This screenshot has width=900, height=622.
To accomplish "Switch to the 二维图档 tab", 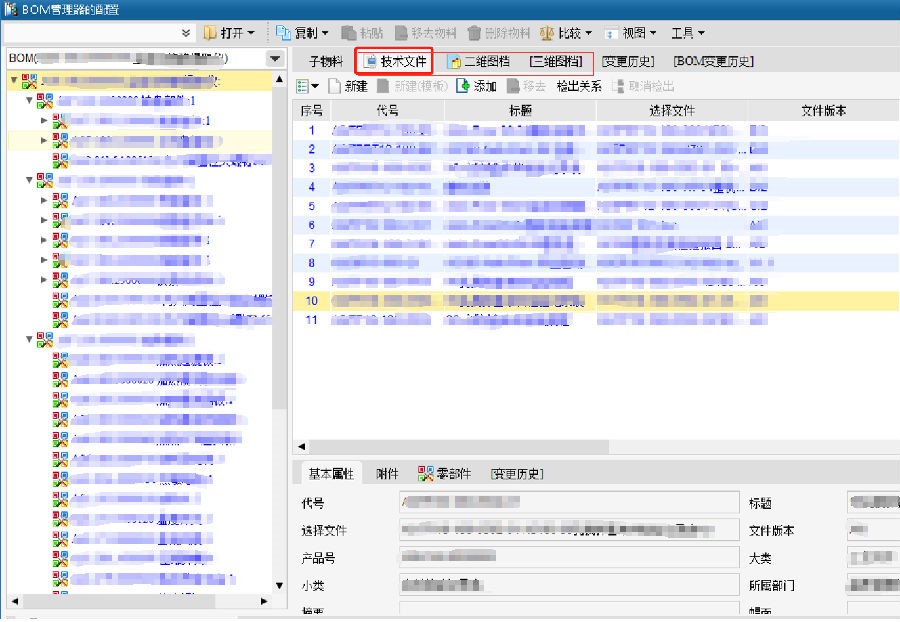I will [478, 61].
